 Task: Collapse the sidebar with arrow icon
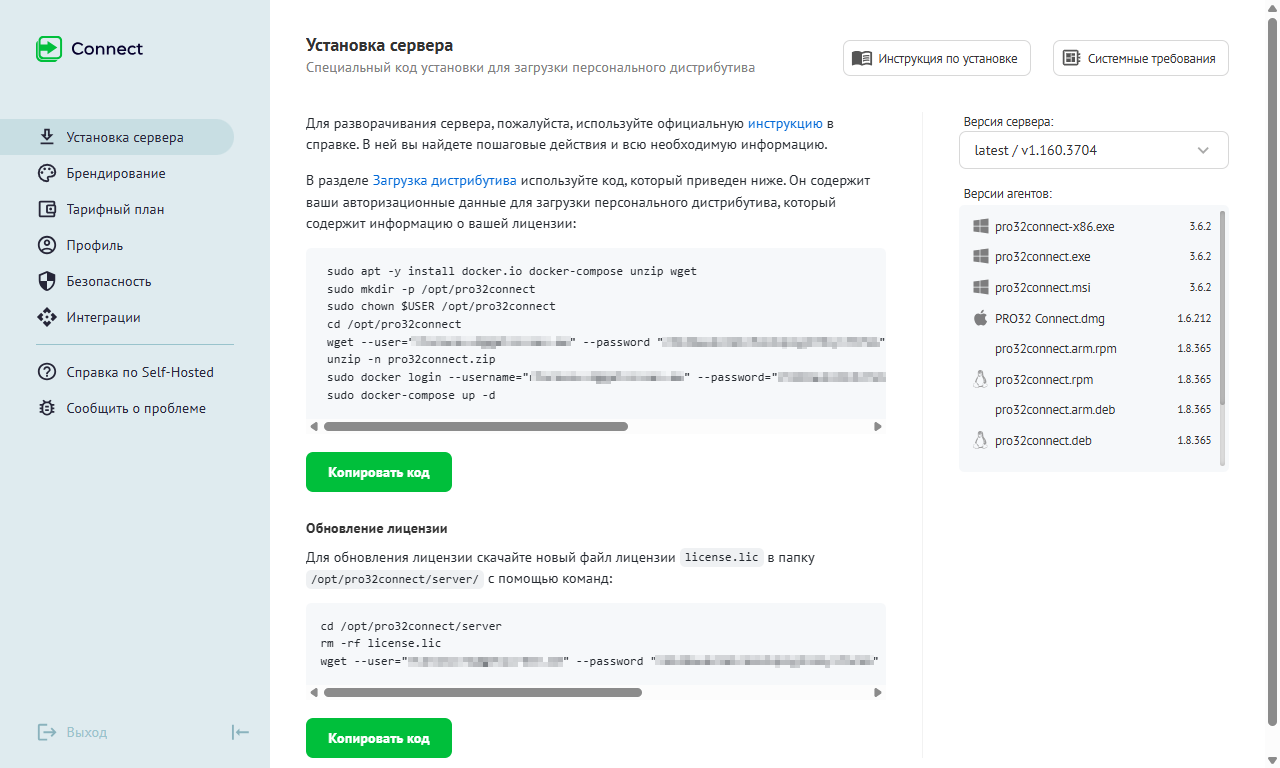pyautogui.click(x=240, y=732)
